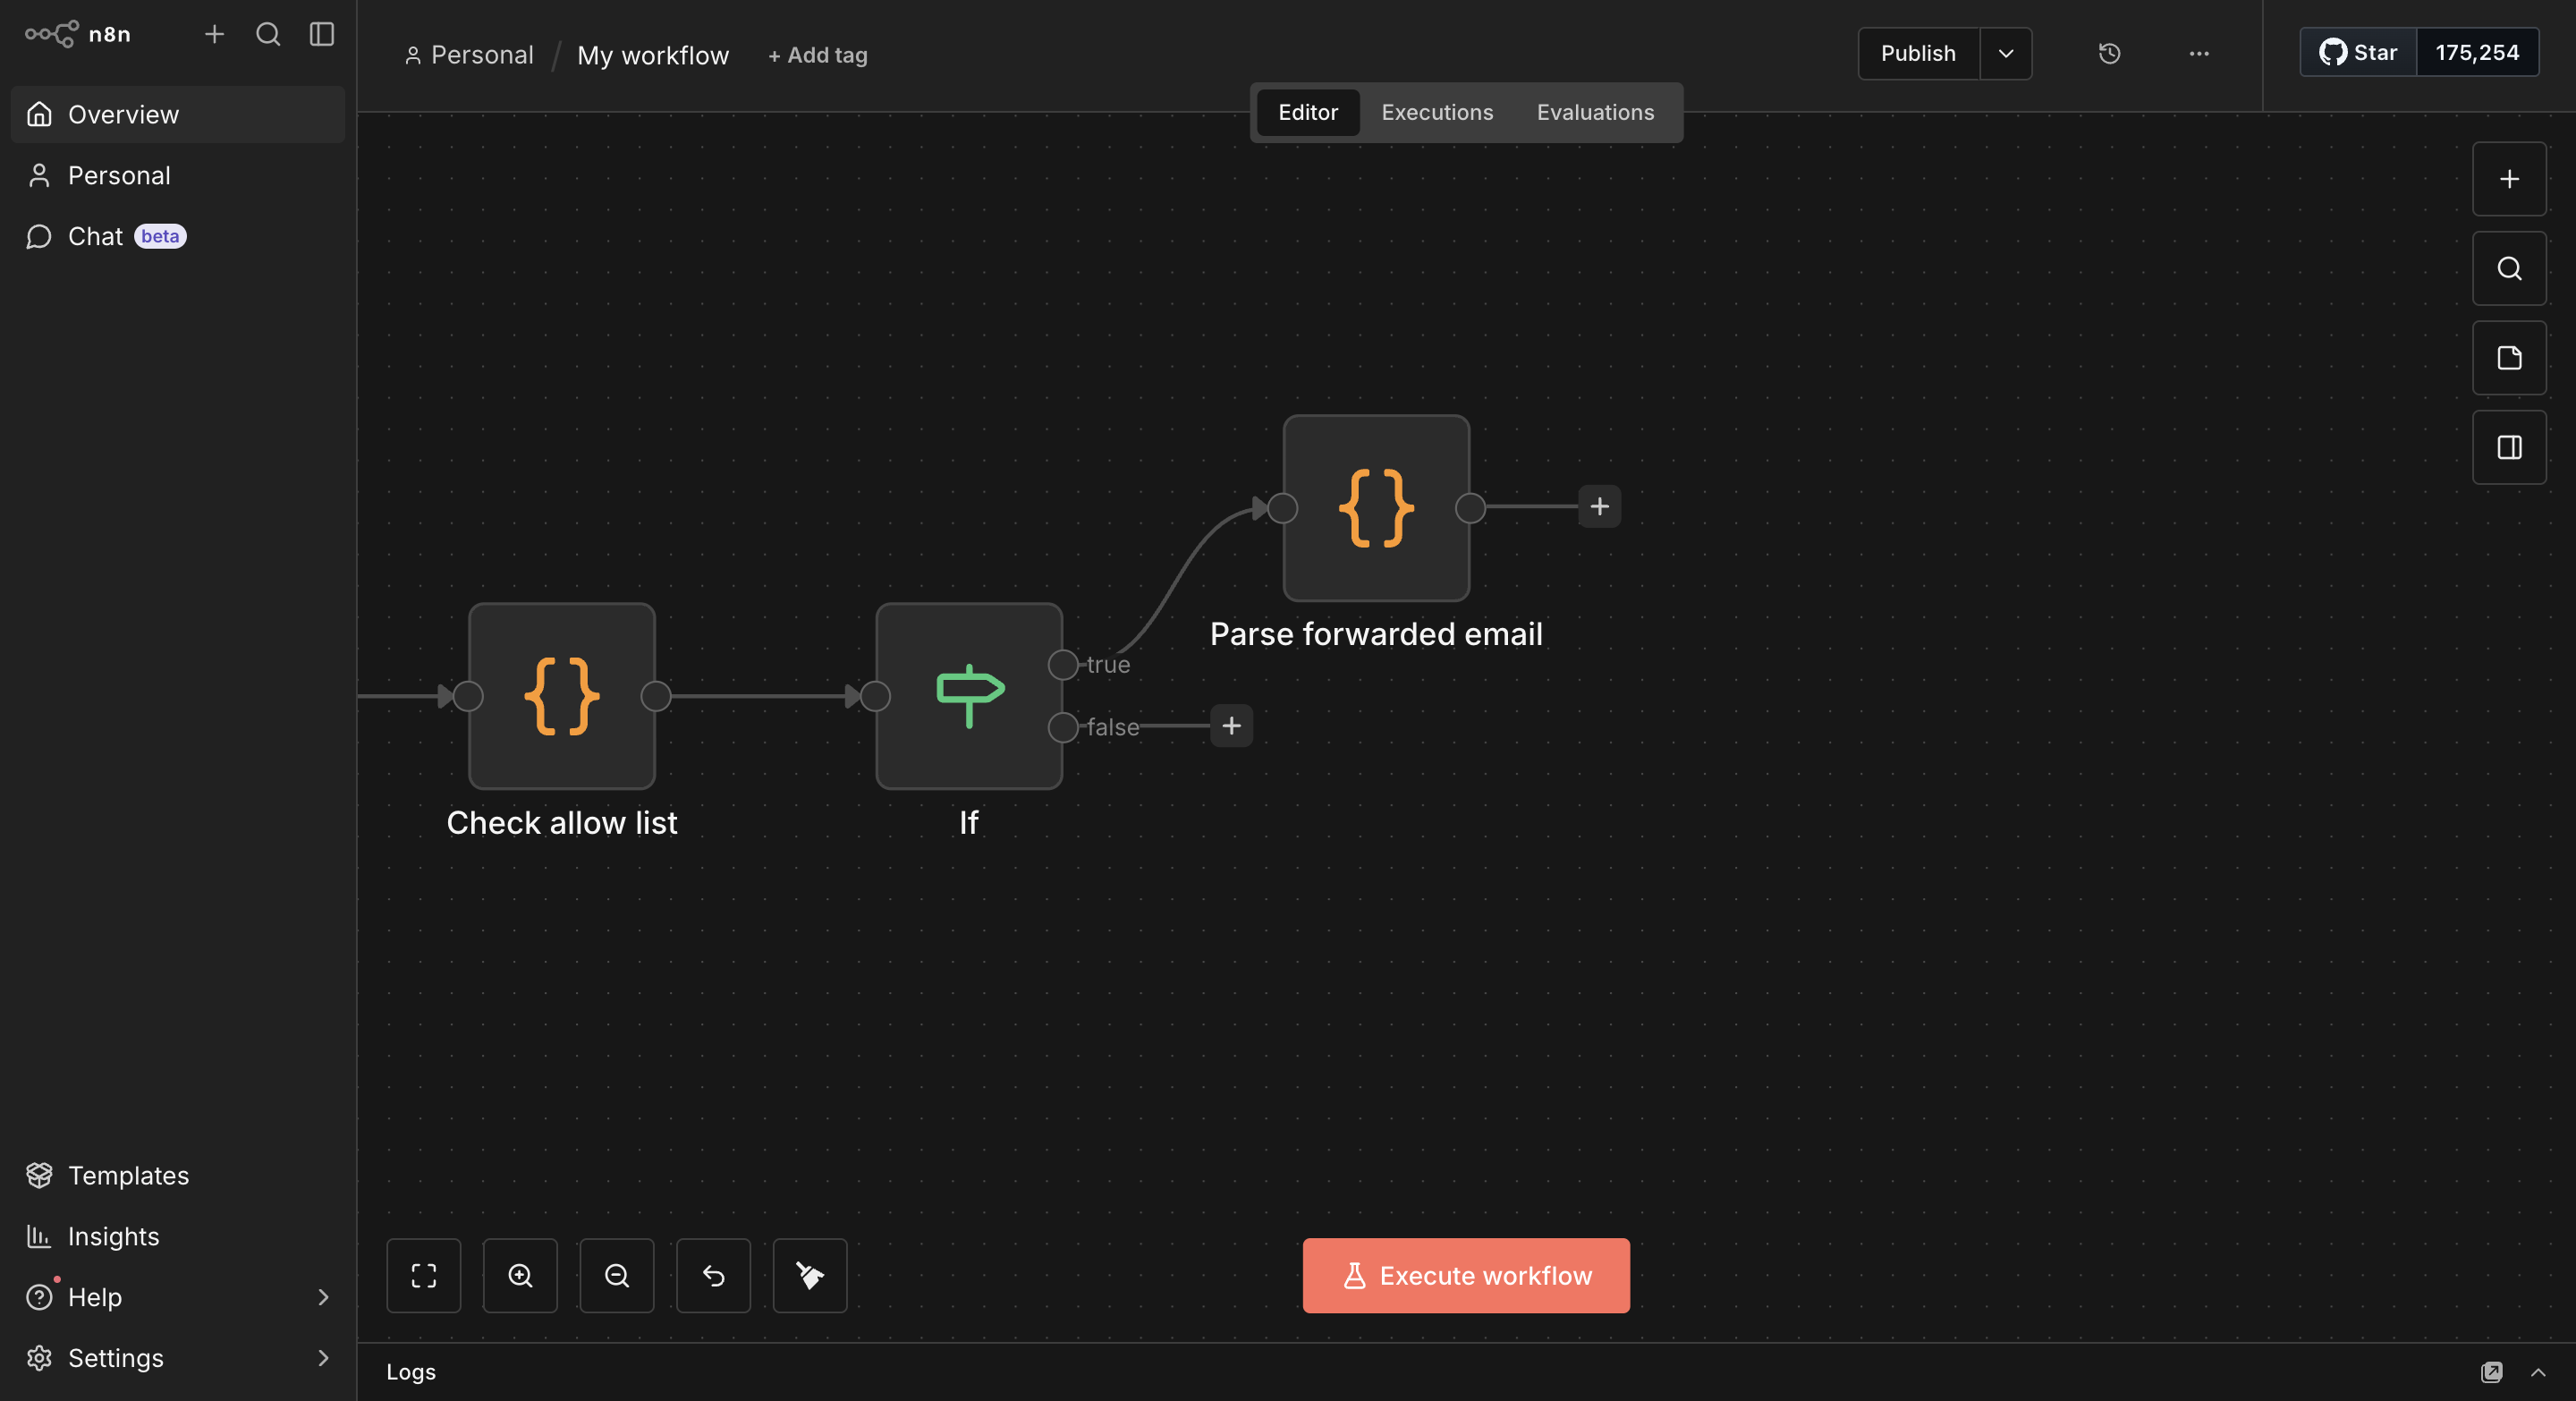
Task: Click the search icon in the left sidebar header
Action: click(x=267, y=34)
